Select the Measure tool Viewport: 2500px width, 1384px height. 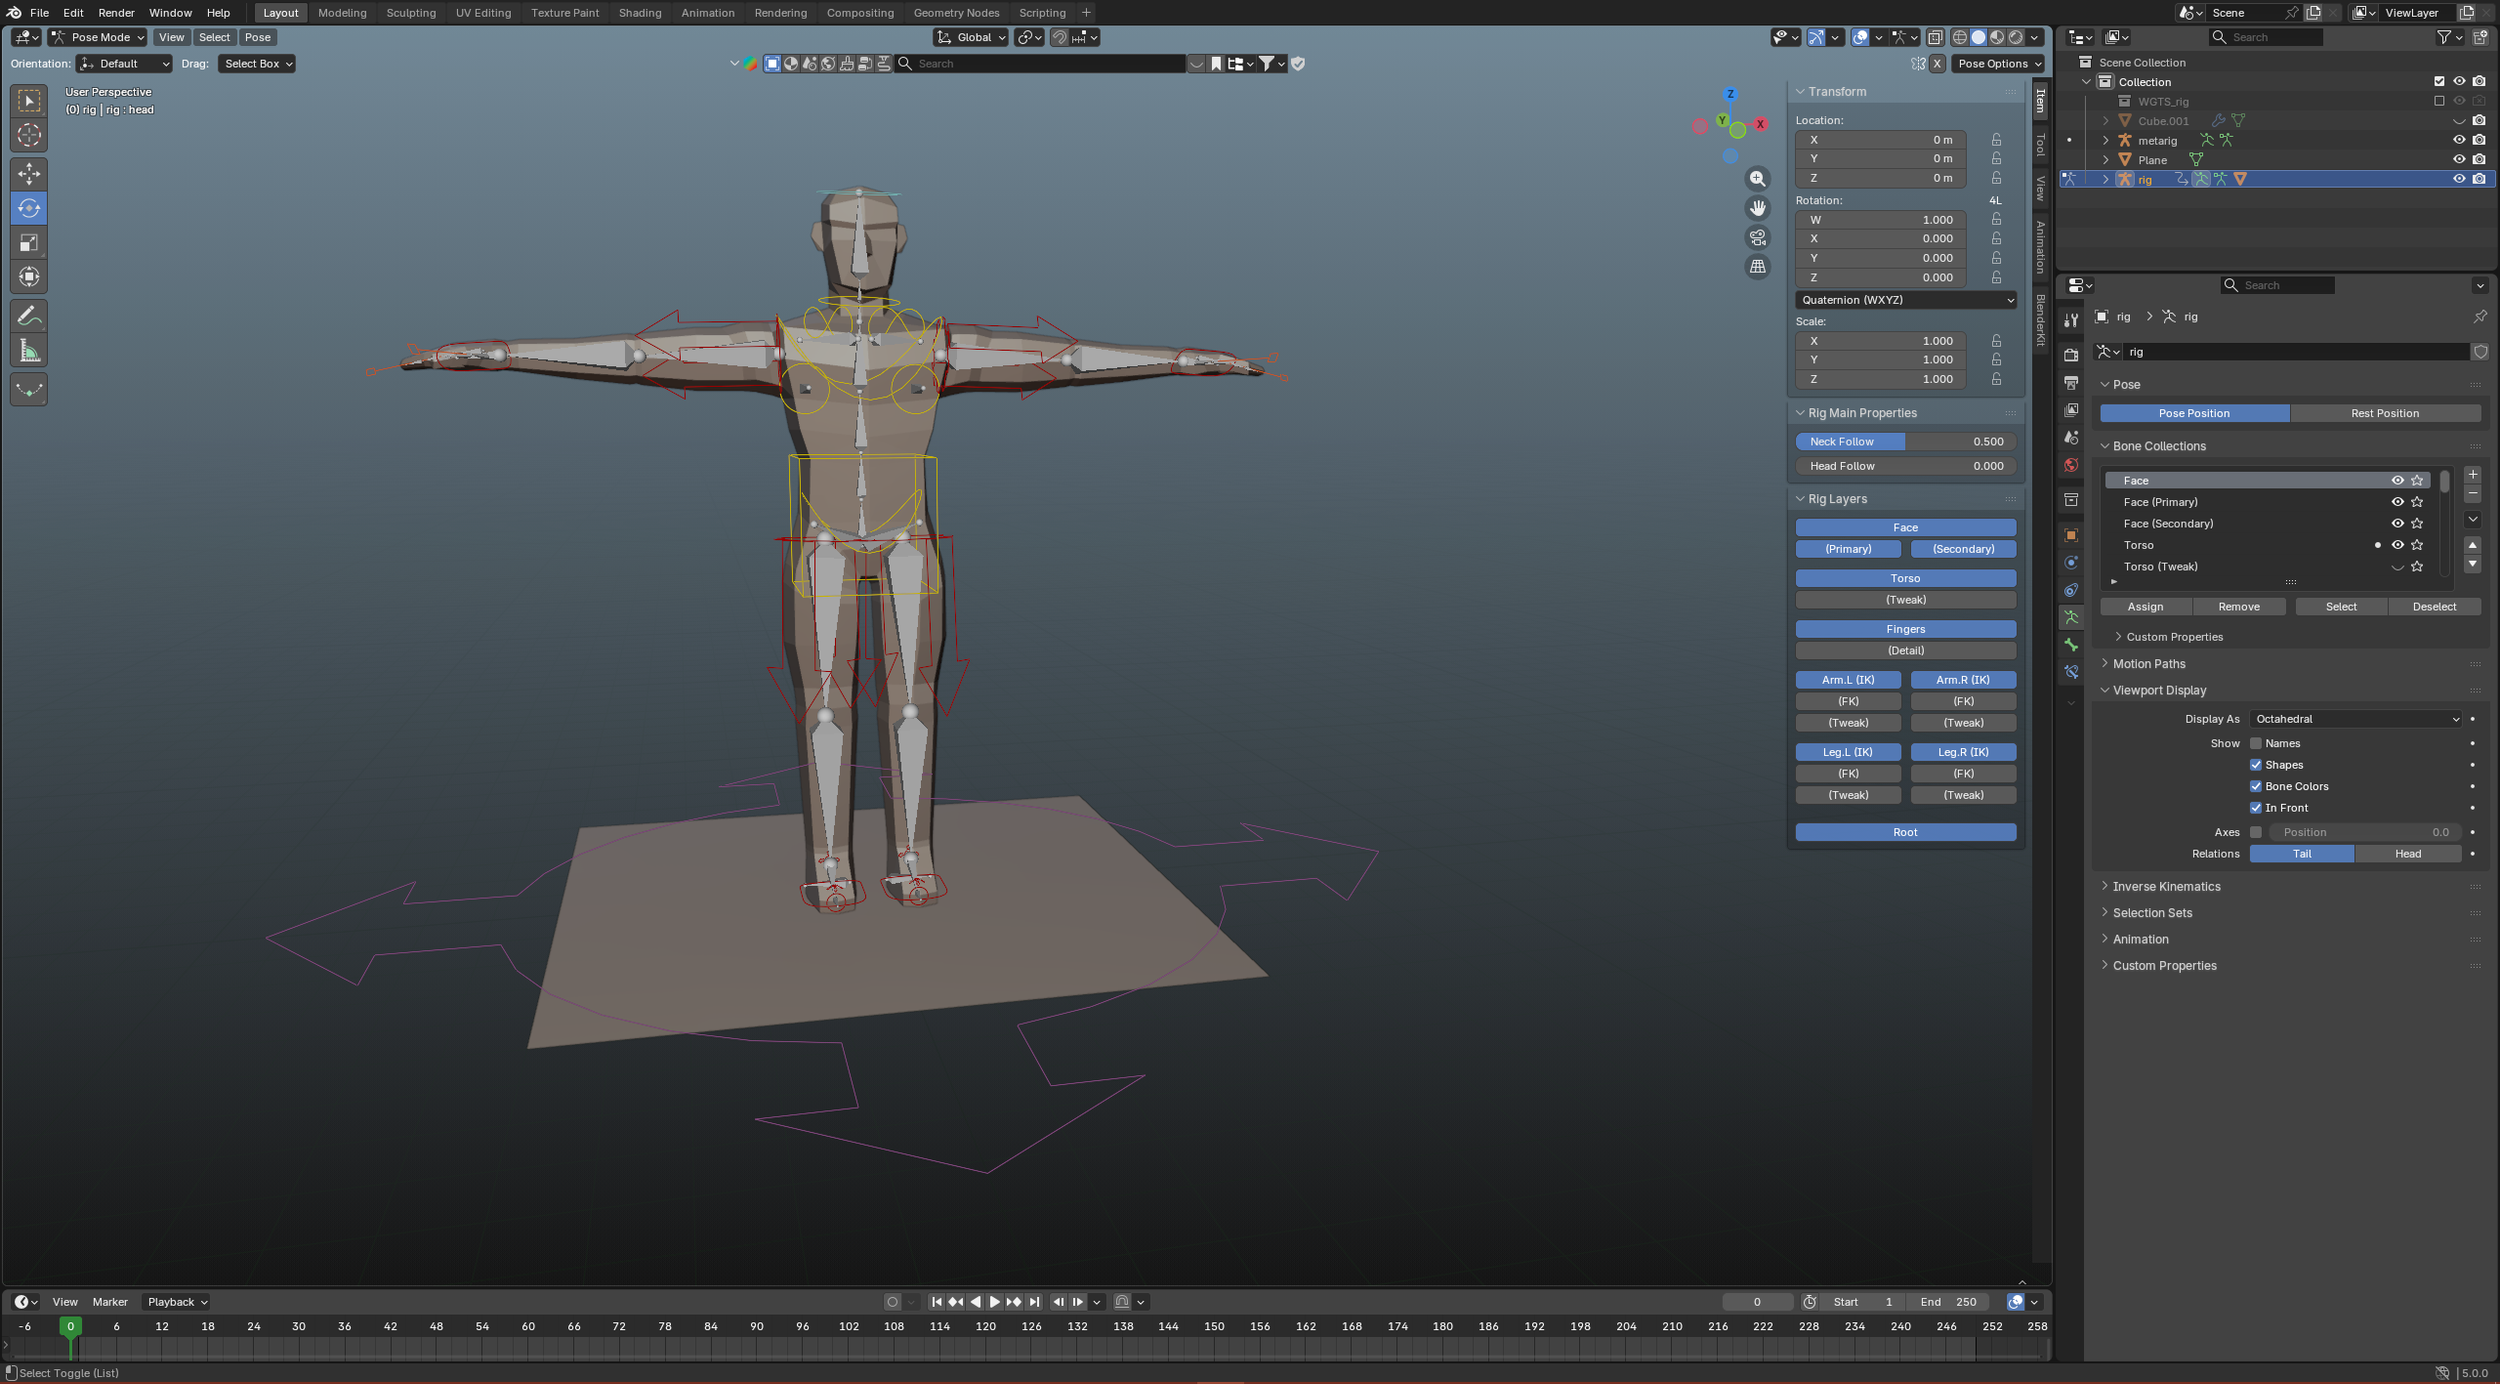click(29, 351)
